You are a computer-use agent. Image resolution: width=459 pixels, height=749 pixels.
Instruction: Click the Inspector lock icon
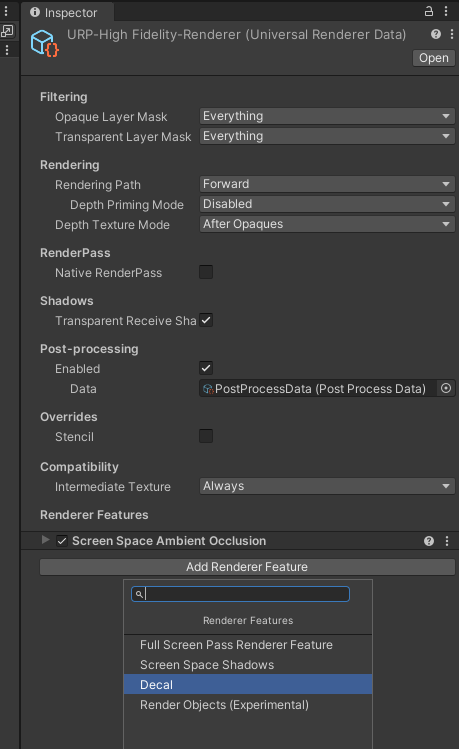(429, 11)
